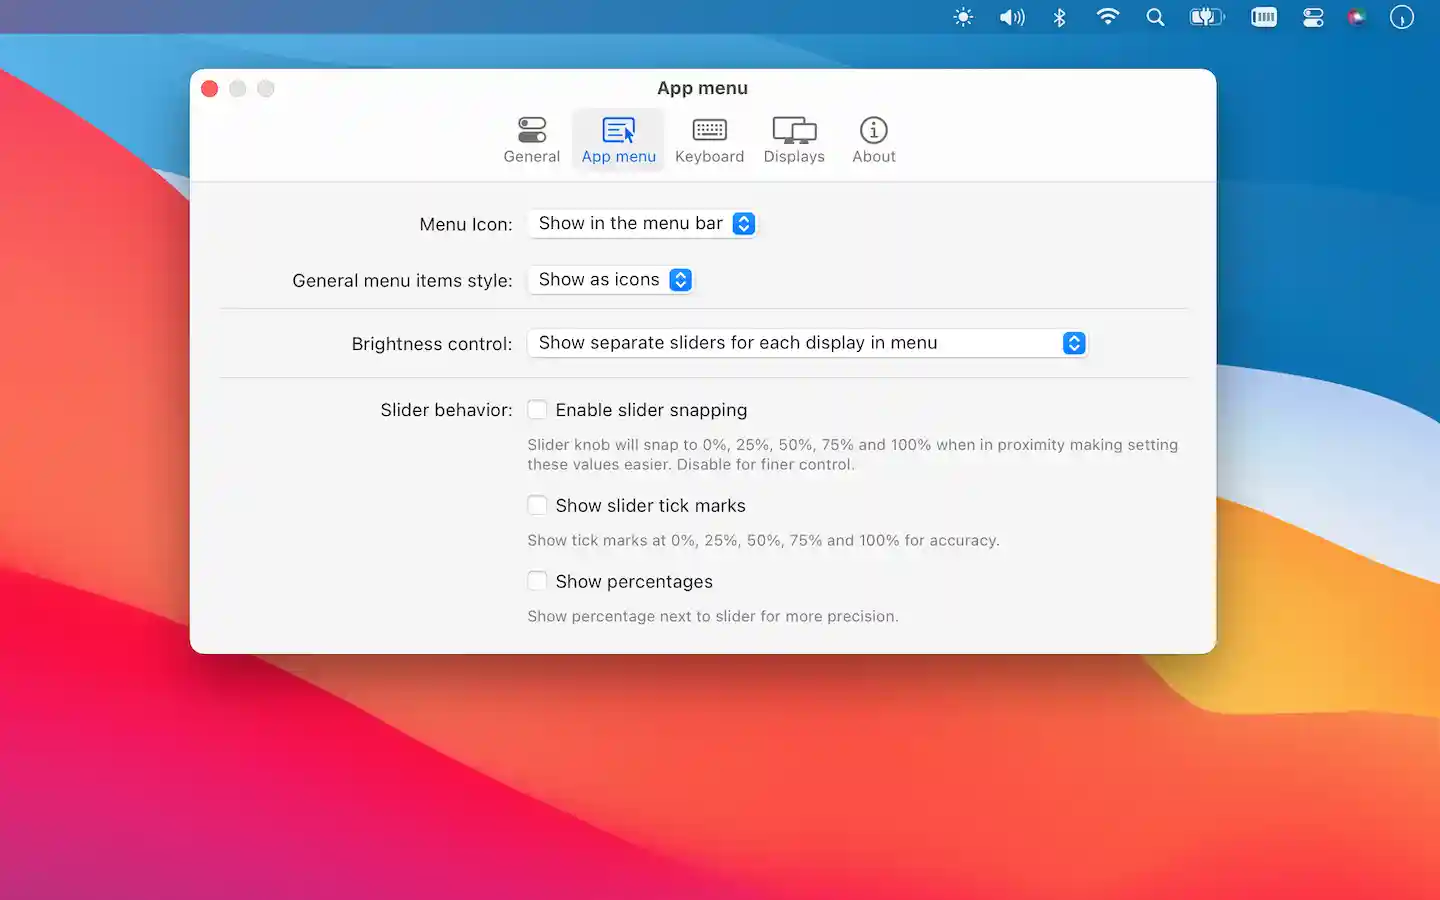Click the Wi-Fi status icon
The height and width of the screenshot is (900, 1440).
1107,17
